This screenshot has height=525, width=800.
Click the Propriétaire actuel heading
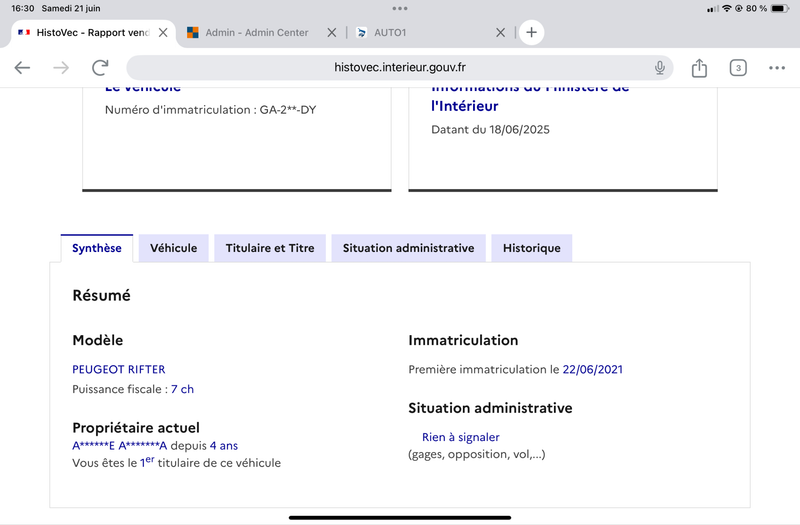(136, 428)
